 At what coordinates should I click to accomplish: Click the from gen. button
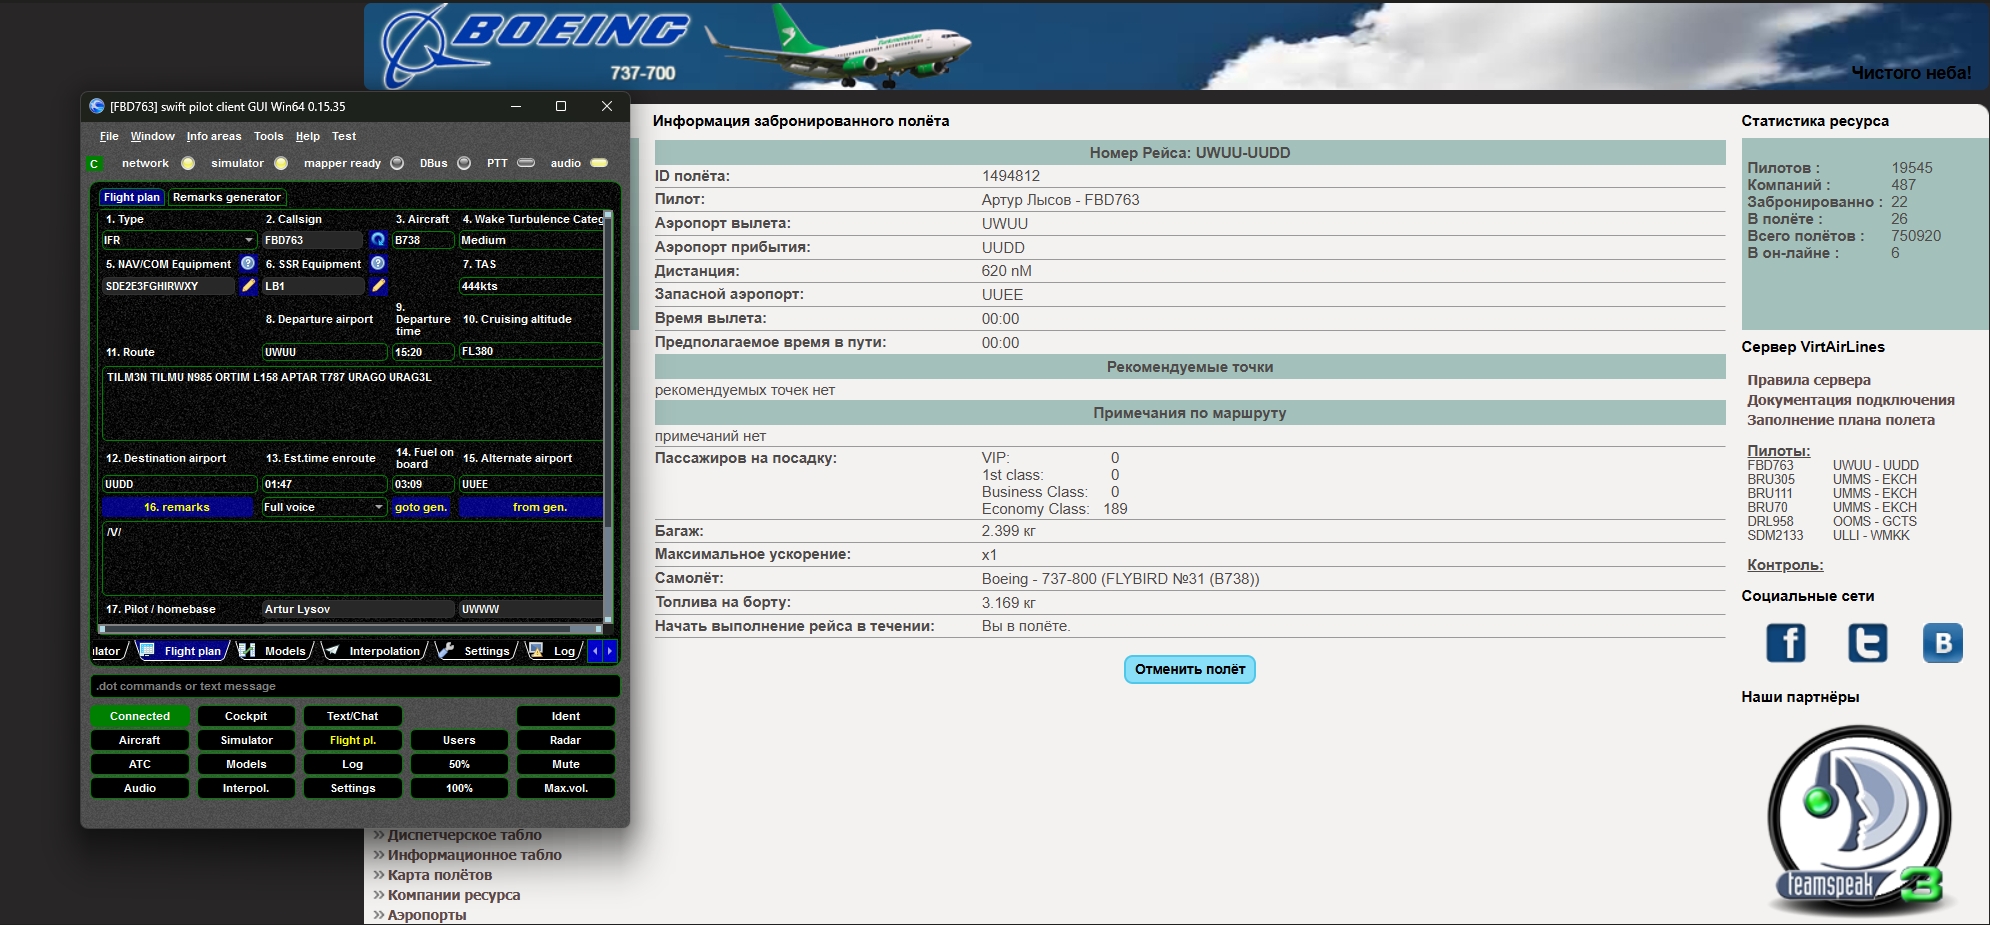[530, 507]
